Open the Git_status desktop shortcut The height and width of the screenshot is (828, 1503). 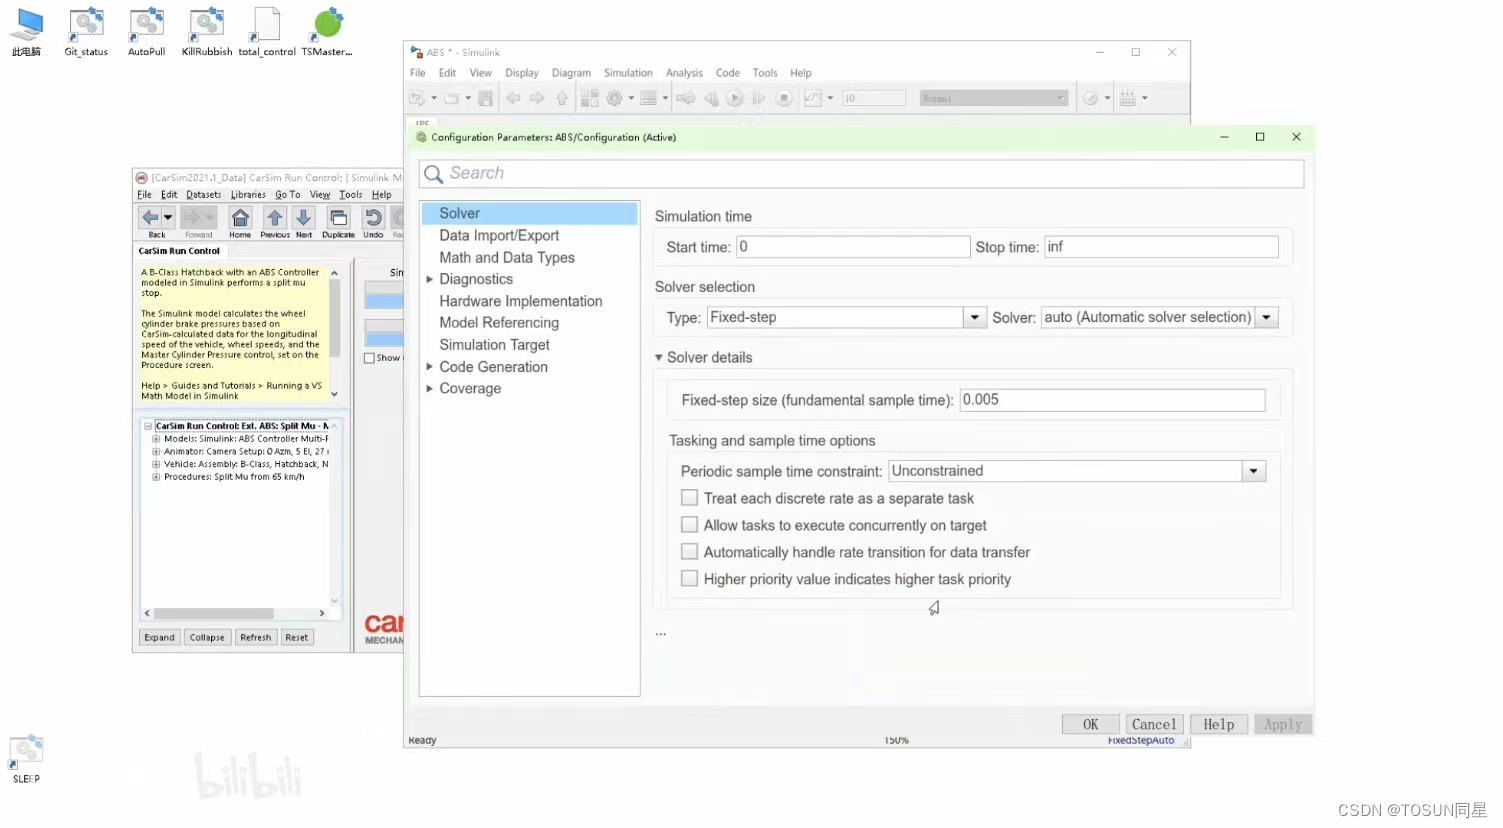(86, 32)
